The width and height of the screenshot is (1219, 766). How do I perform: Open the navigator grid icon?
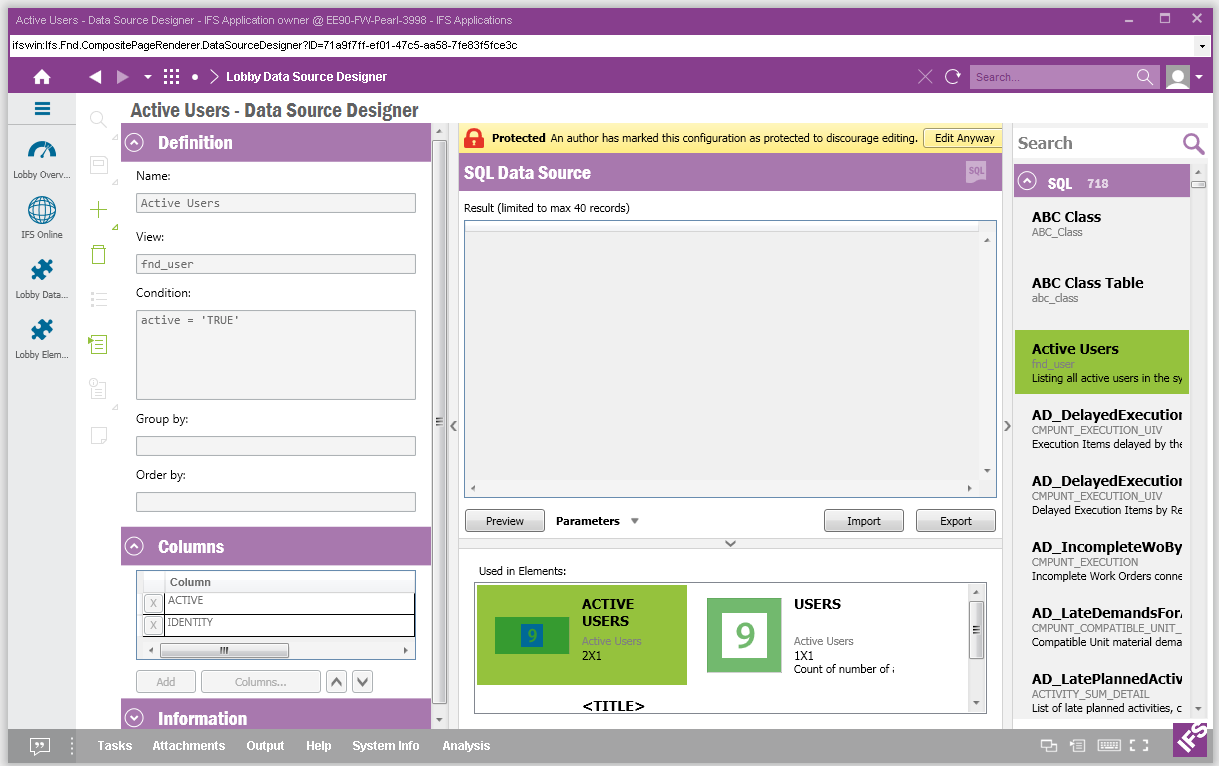(x=171, y=77)
